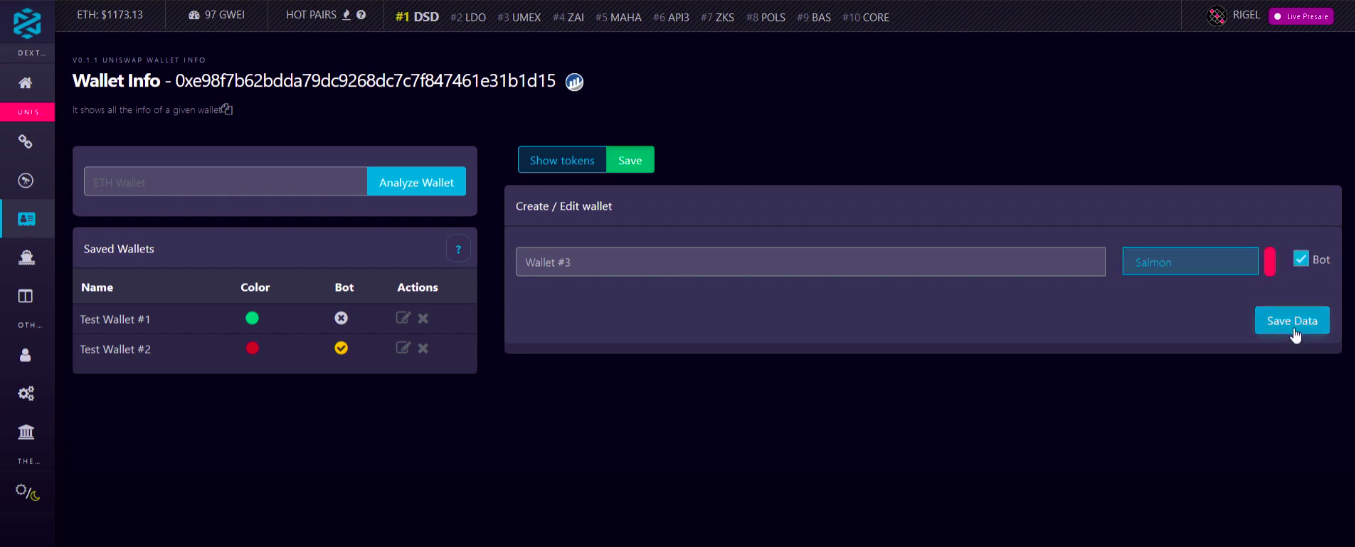Click the Create / Edit wallet panel title

click(x=564, y=206)
